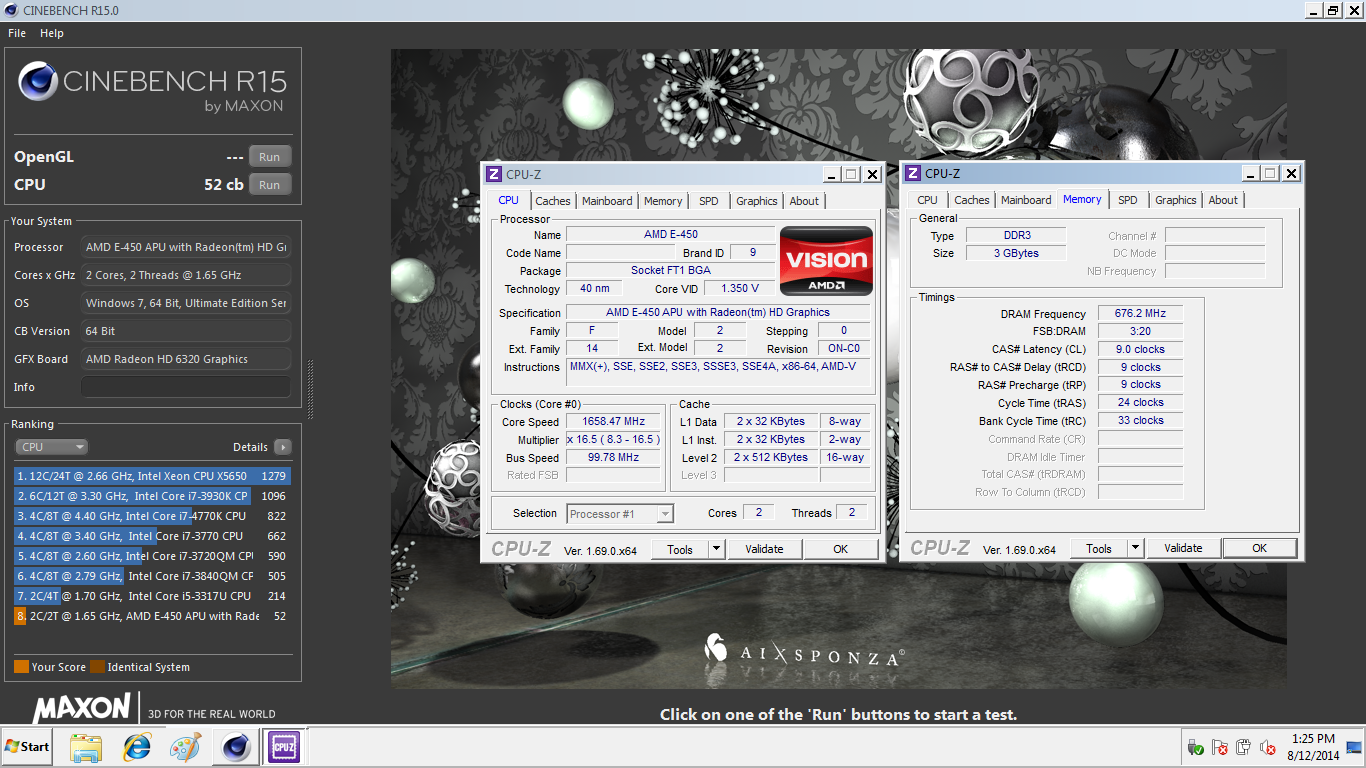
Task: Switch to CPU-Z taskbar icon
Action: [x=284, y=747]
